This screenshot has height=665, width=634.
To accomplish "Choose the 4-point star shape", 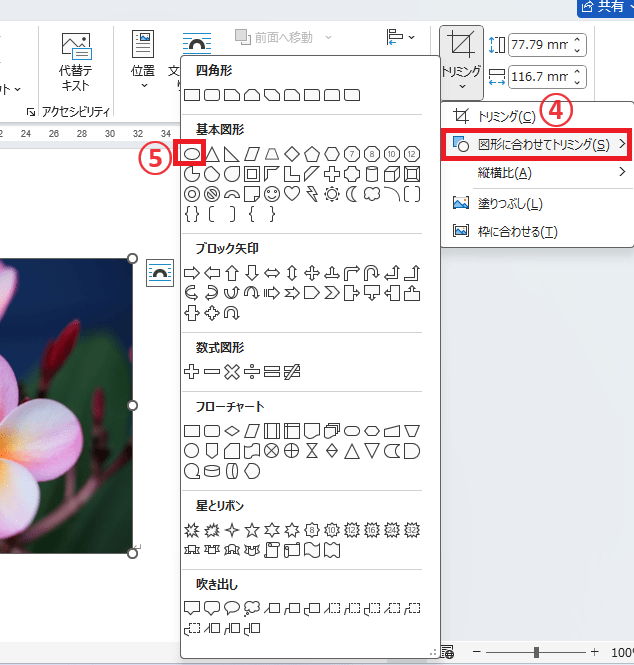I will point(232,530).
